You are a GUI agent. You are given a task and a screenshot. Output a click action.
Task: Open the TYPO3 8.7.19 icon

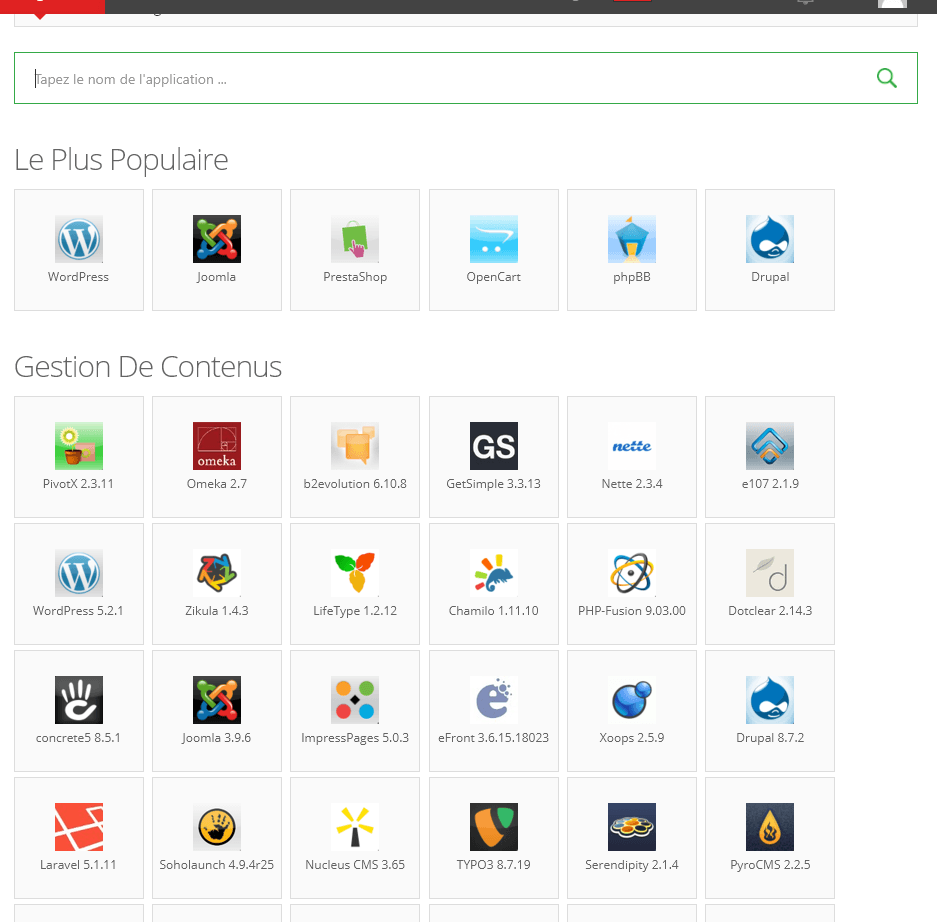click(x=494, y=827)
